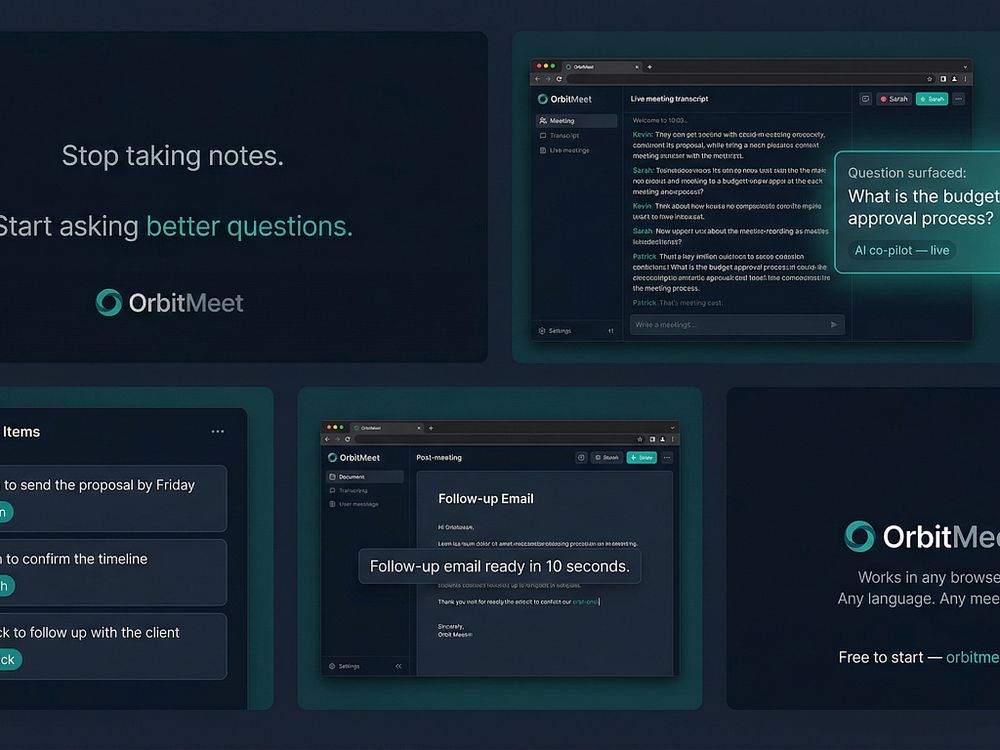Click the confirm the timeline item
Viewport: 1000px width, 750px height.
click(112, 572)
